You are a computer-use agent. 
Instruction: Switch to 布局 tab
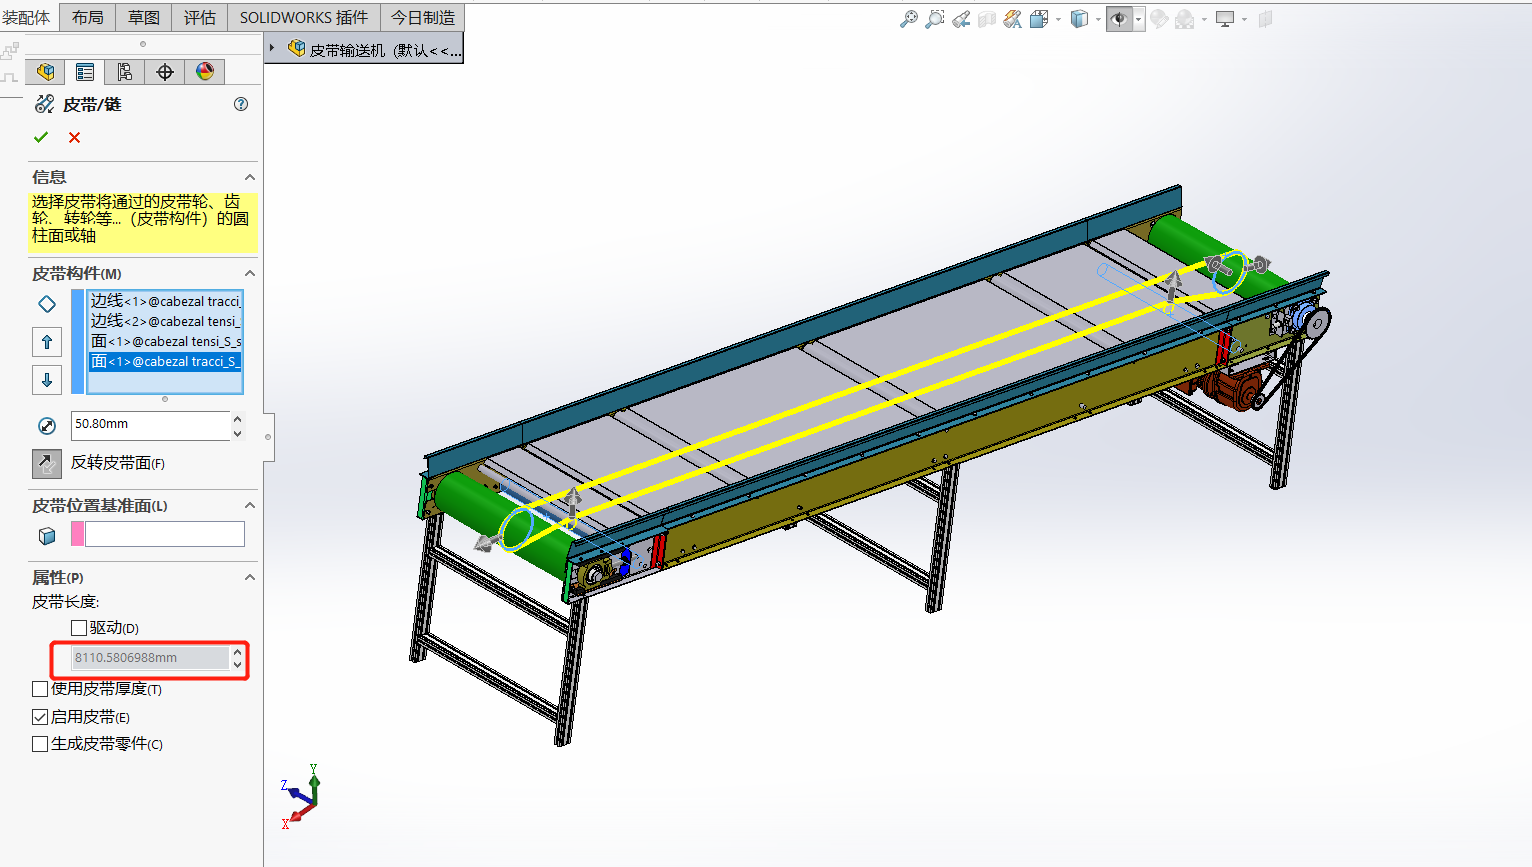pos(88,17)
